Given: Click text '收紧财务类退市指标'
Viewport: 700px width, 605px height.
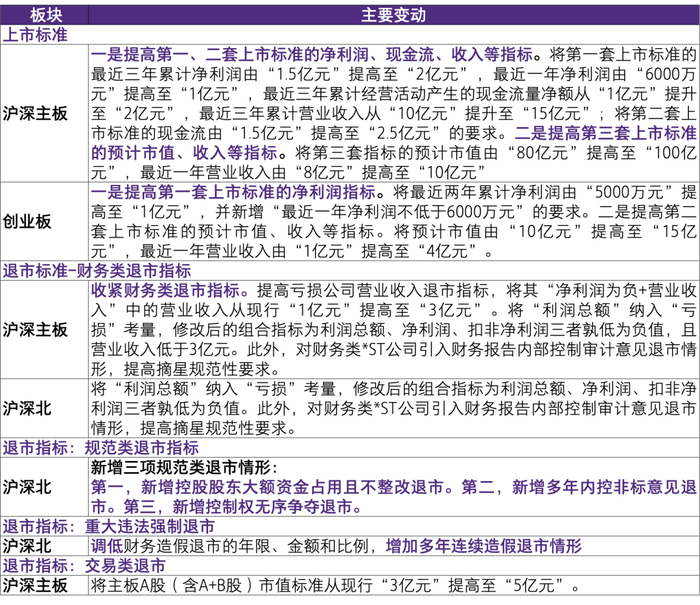Looking at the screenshot, I should pyautogui.click(x=165, y=290).
